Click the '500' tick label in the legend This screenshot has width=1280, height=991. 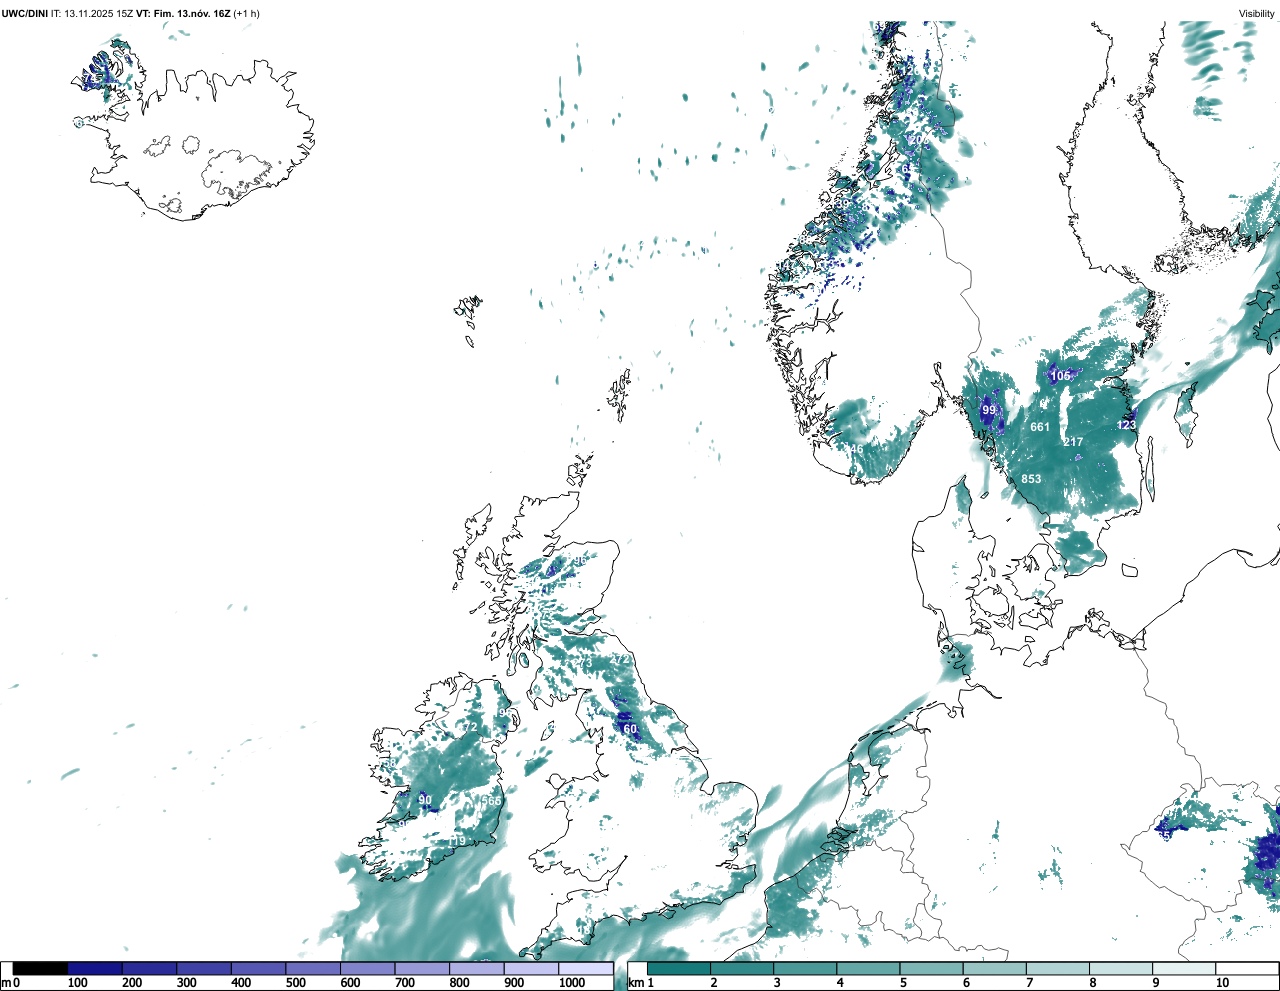296,983
